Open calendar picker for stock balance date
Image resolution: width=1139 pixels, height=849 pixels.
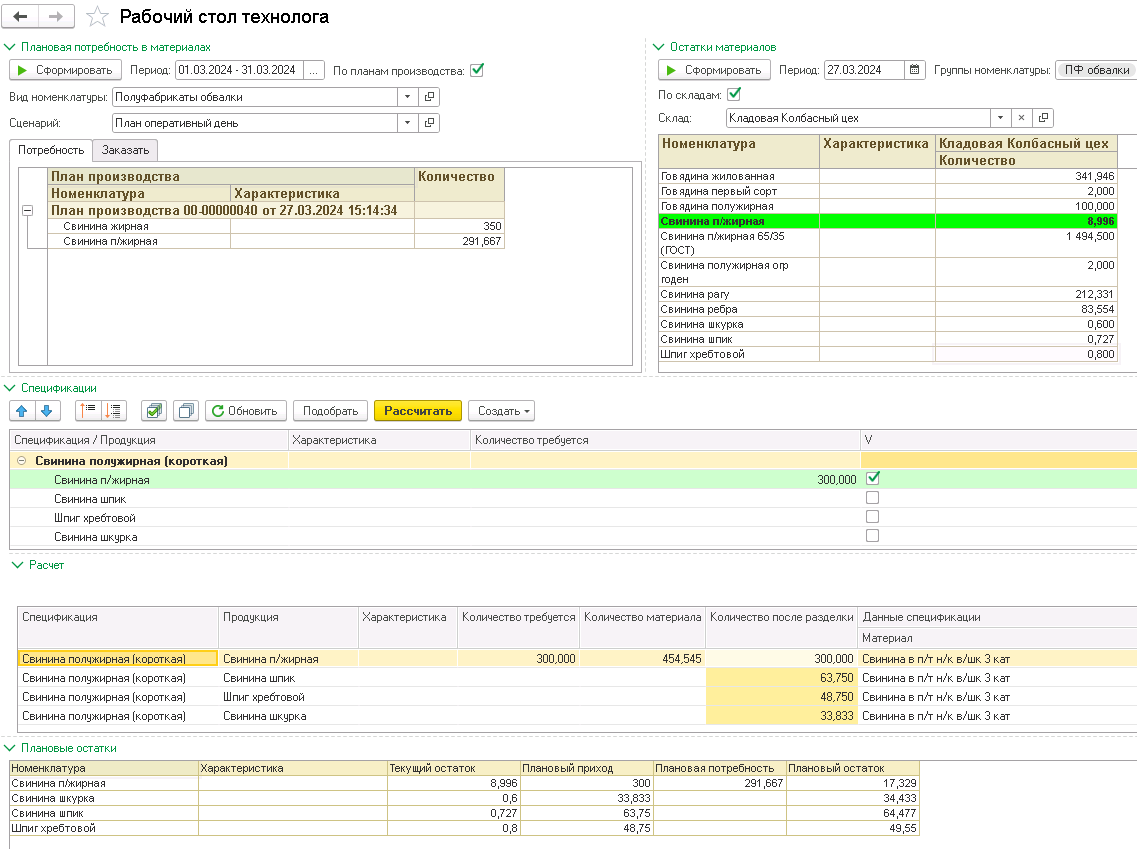915,70
